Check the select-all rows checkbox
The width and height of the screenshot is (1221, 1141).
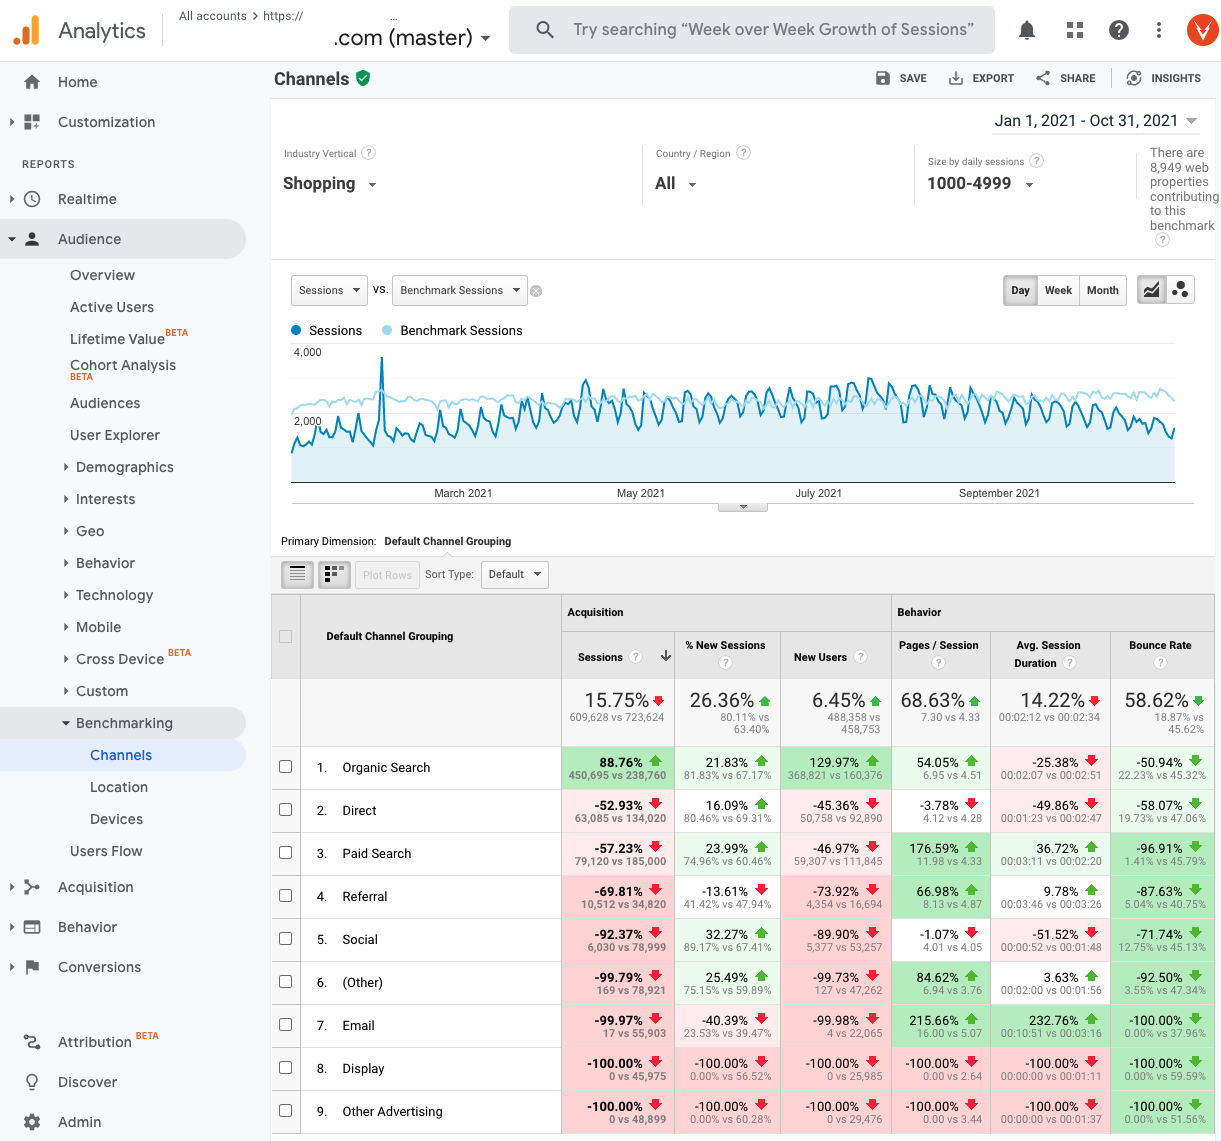(285, 636)
